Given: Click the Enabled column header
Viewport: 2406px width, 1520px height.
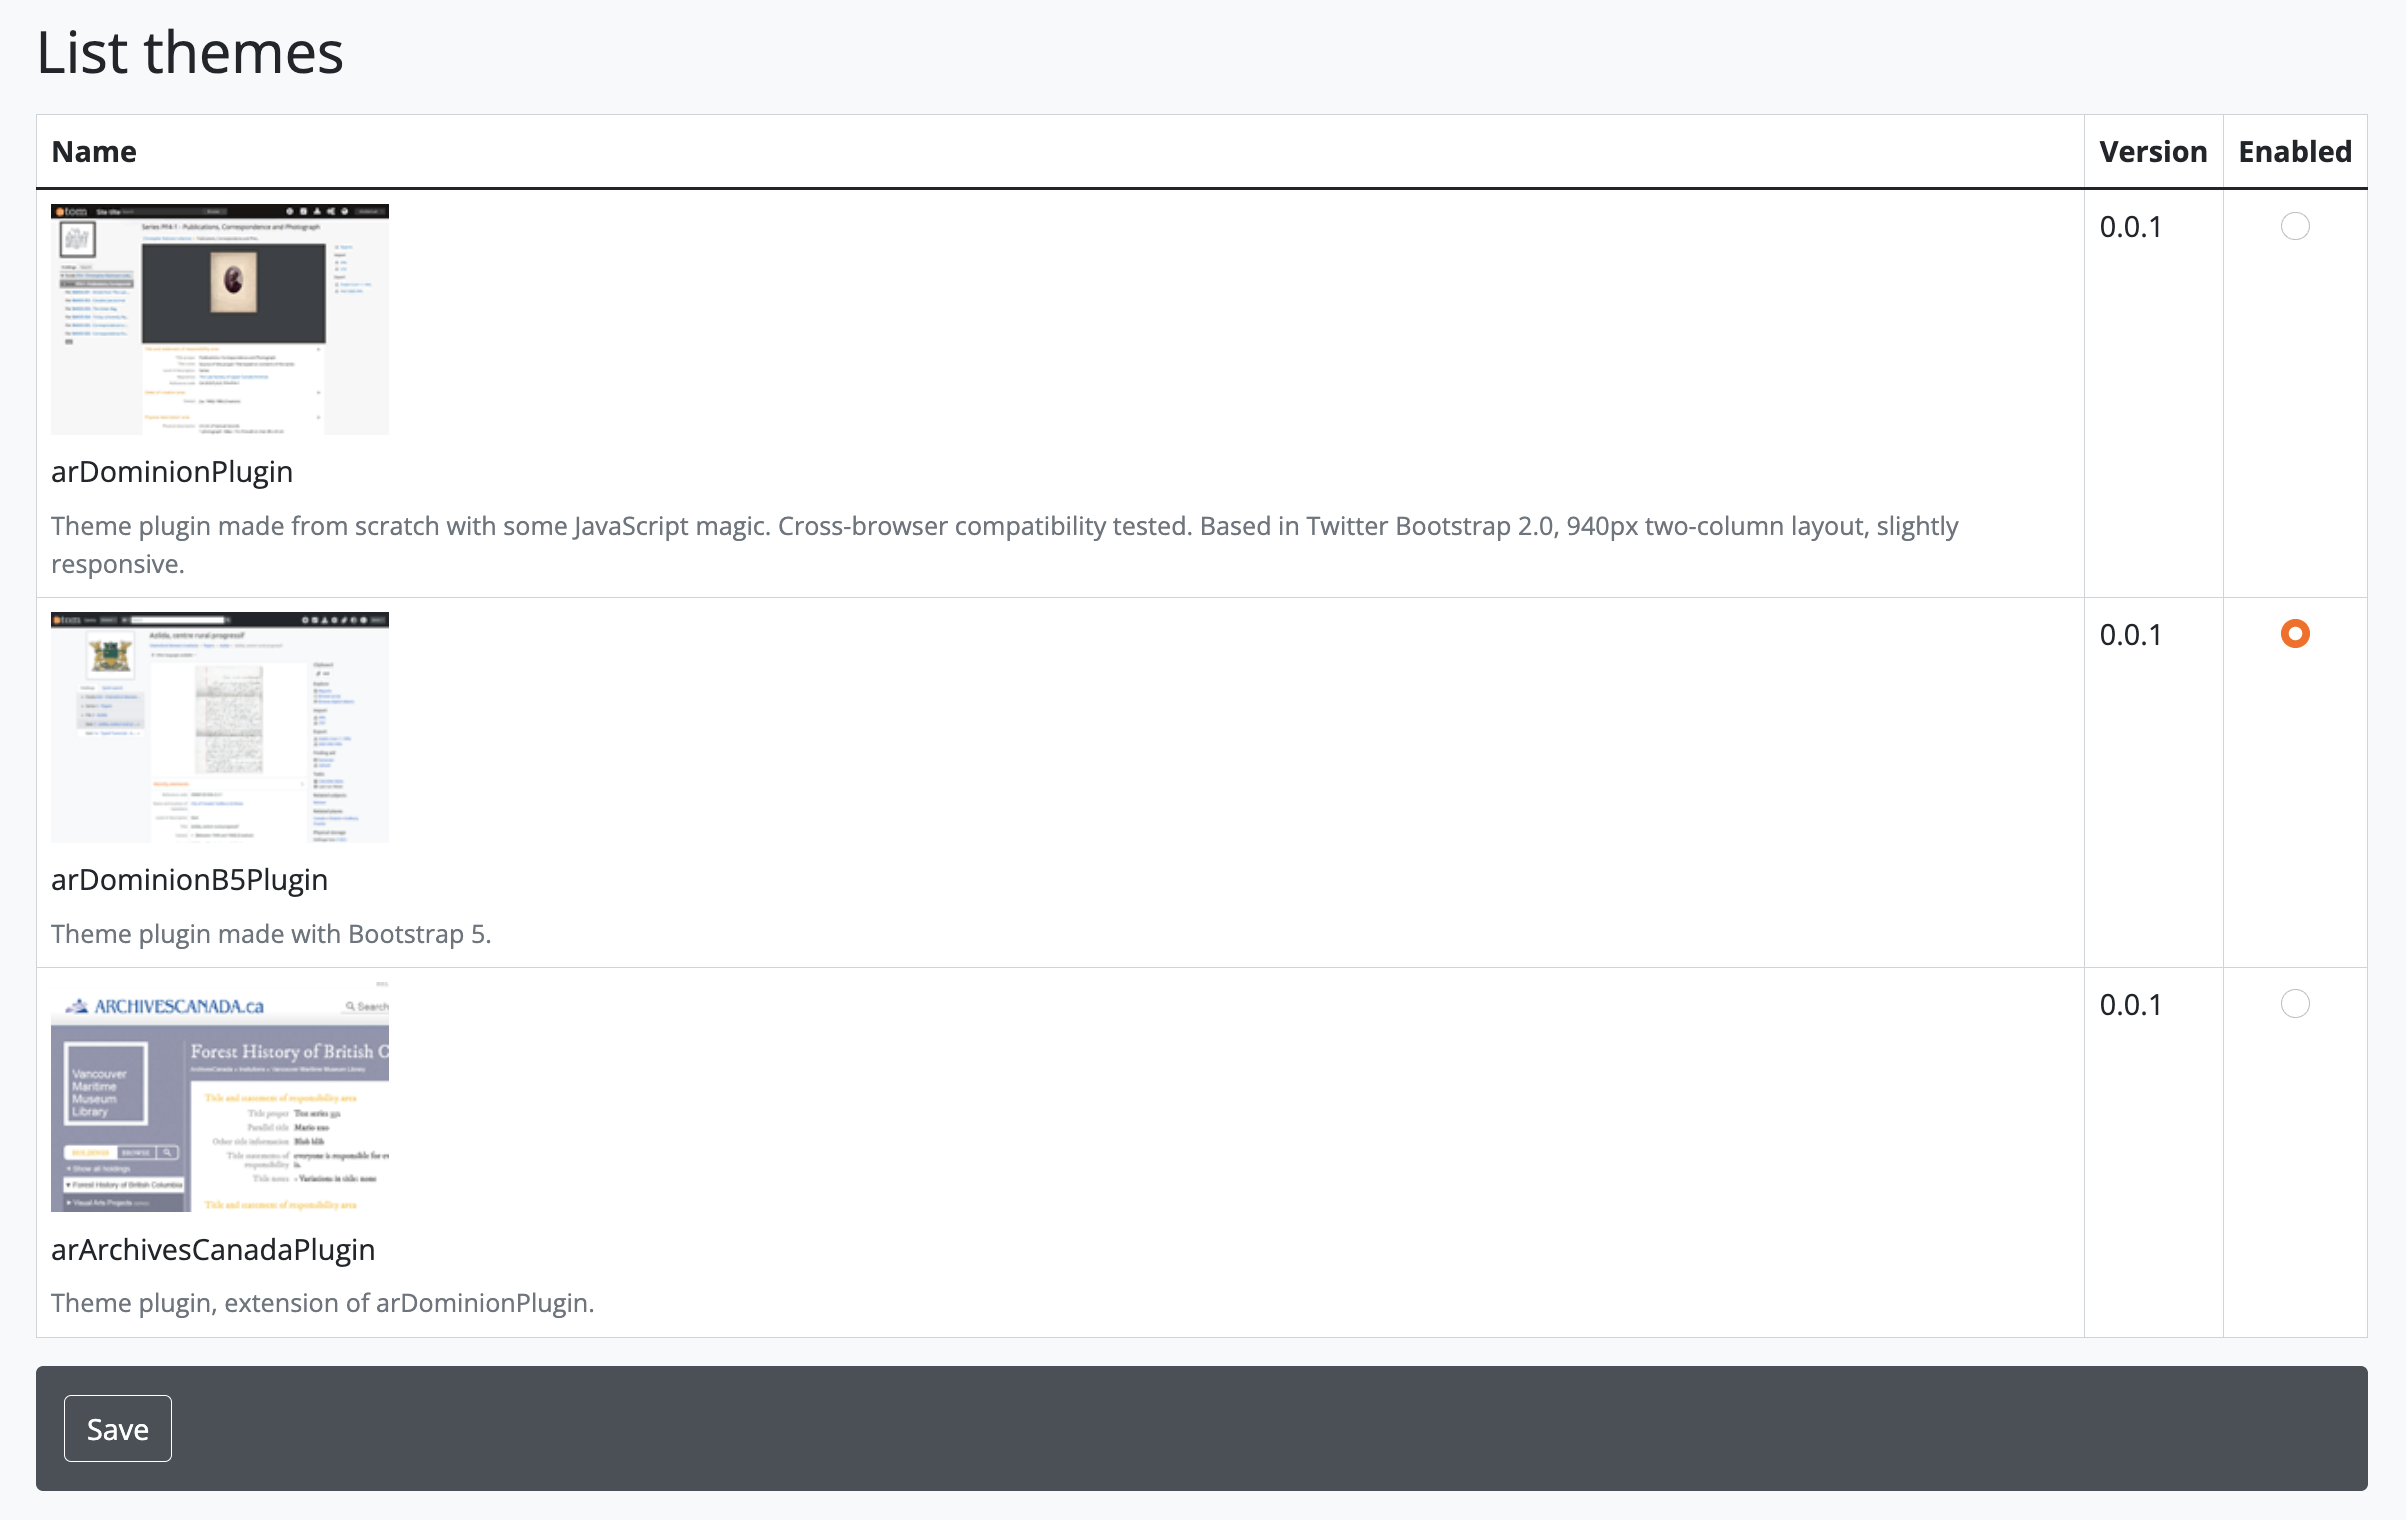Looking at the screenshot, I should tap(2294, 152).
